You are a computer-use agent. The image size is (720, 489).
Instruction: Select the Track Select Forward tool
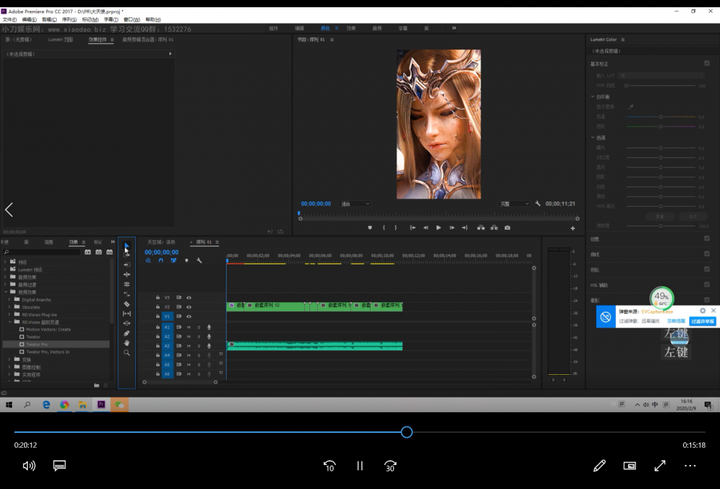(127, 254)
